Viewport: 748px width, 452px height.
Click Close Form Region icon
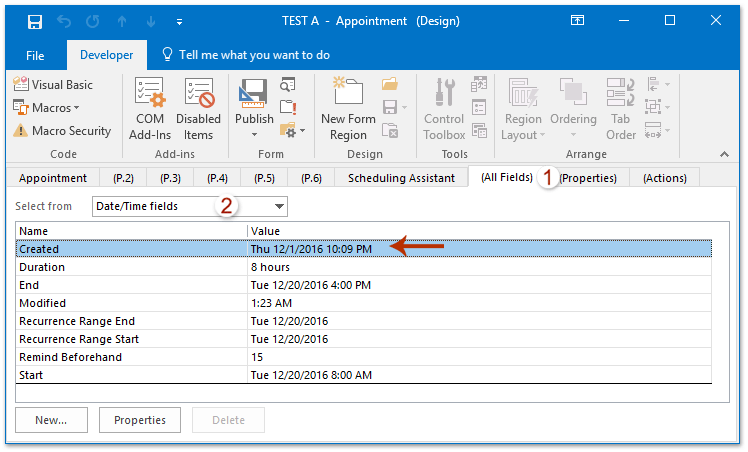tap(390, 130)
